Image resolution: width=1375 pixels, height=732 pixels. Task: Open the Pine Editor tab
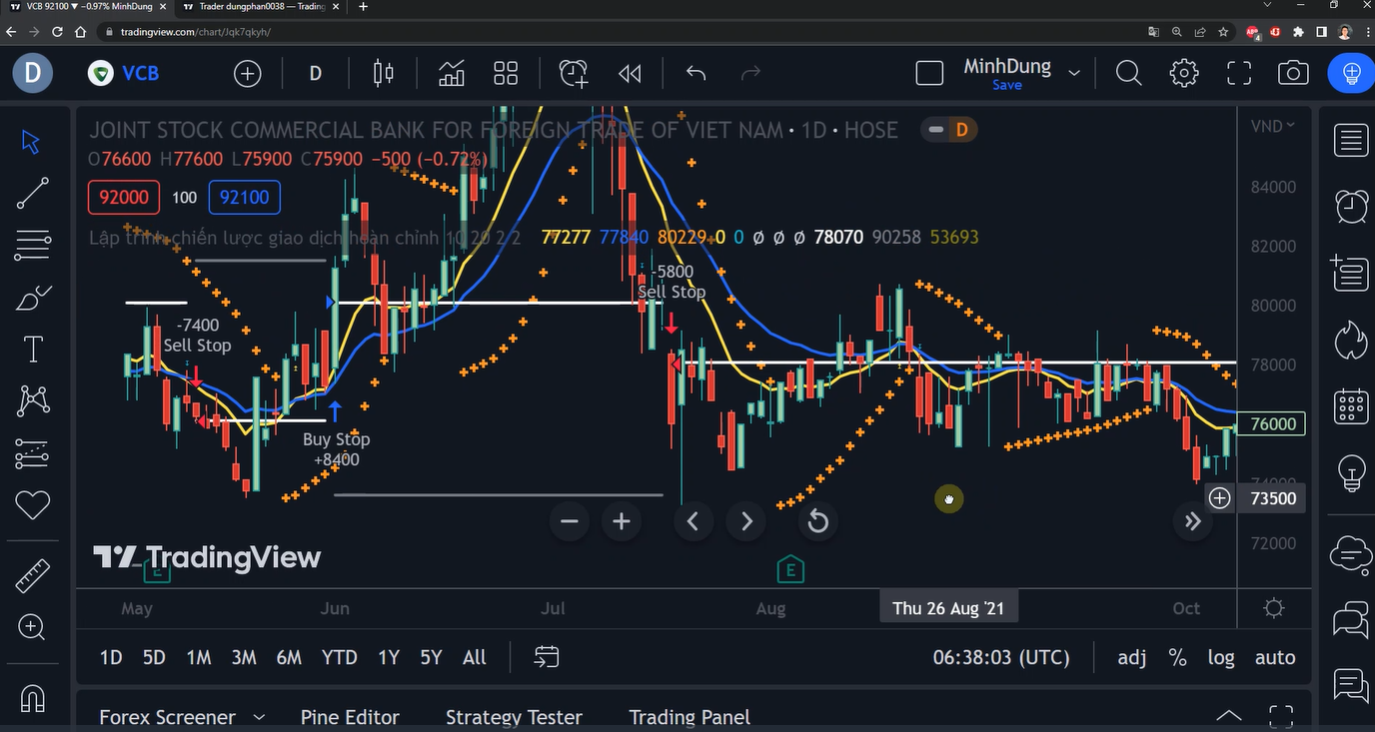click(x=350, y=717)
